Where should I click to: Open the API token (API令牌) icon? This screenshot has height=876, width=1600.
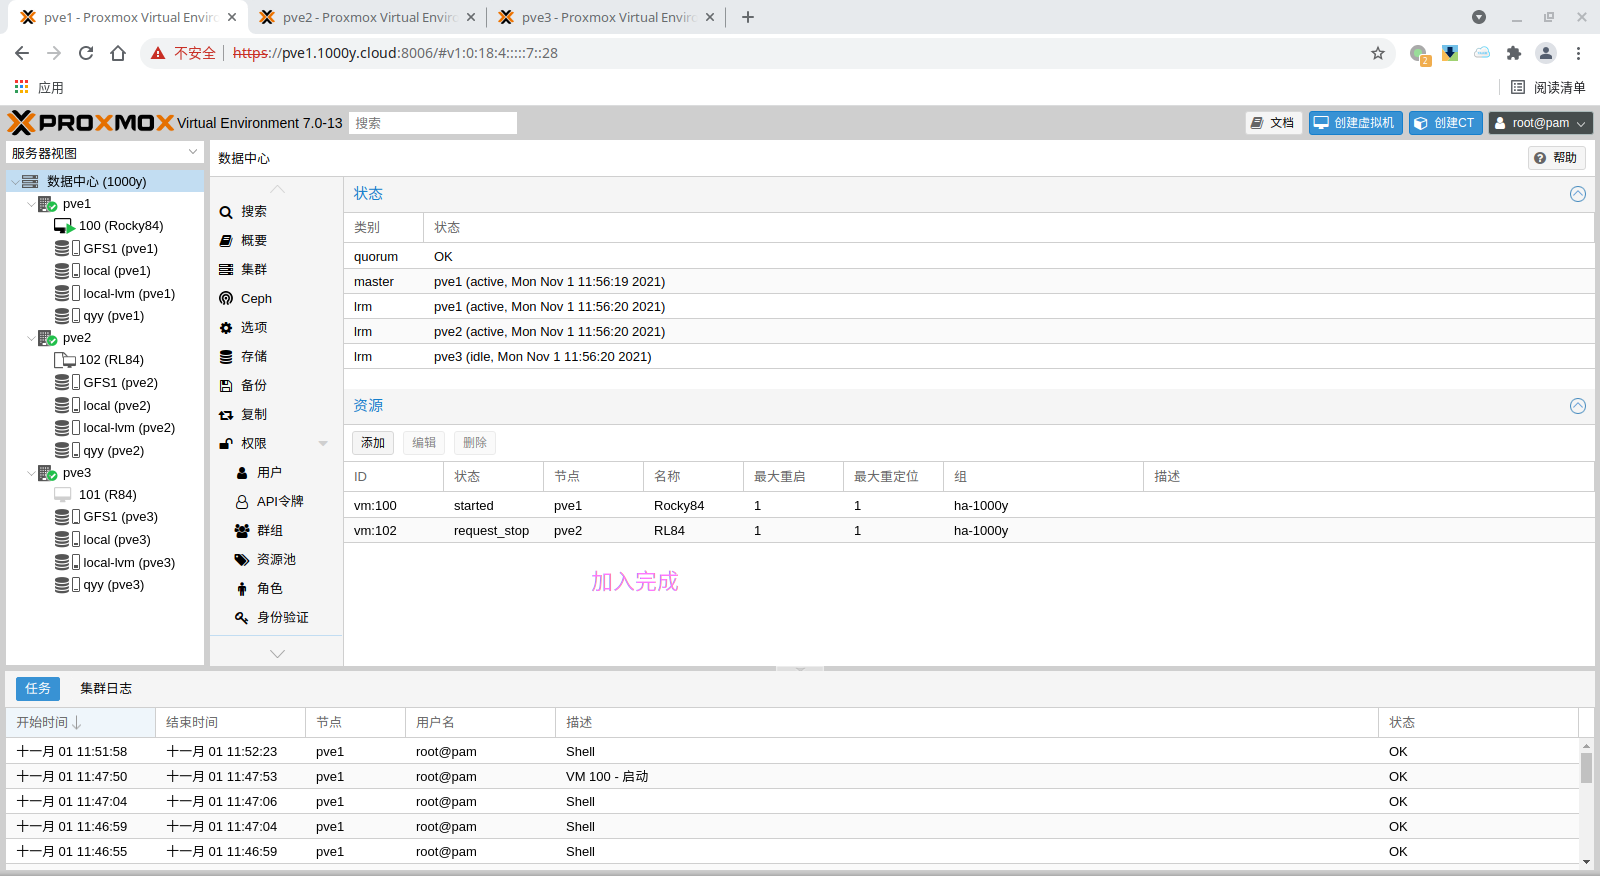tap(242, 502)
